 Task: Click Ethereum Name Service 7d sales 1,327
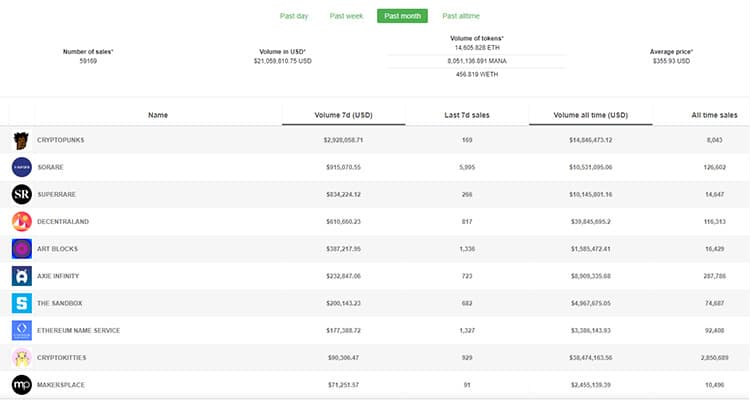pos(467,331)
